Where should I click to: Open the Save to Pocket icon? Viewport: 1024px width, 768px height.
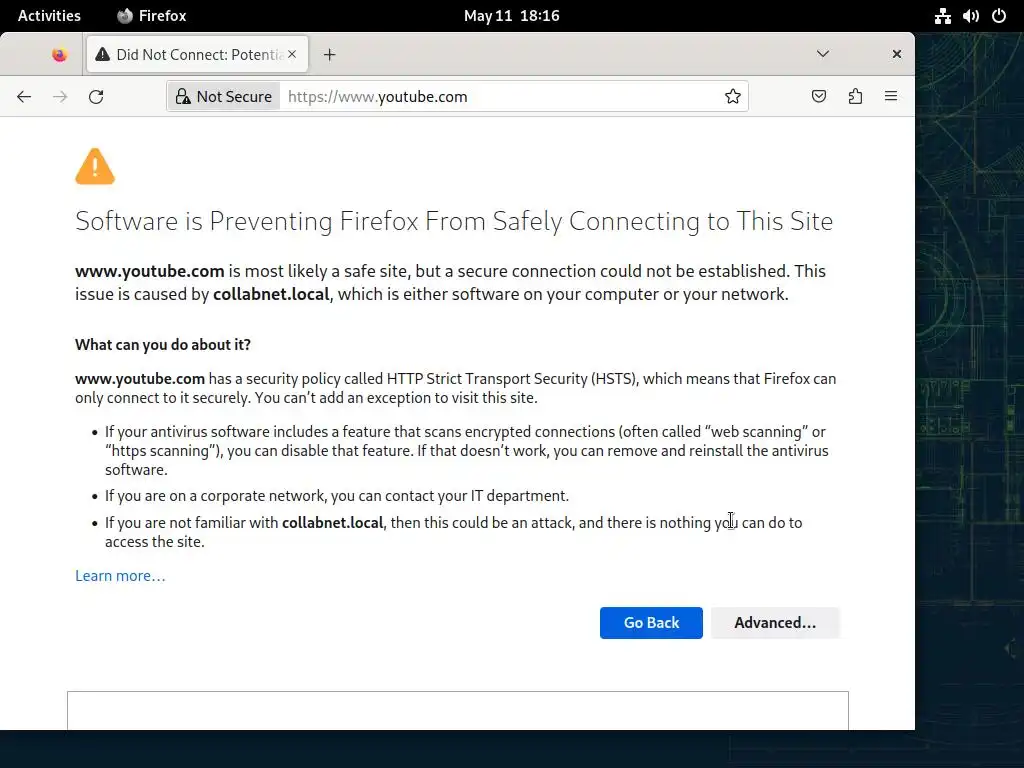(x=819, y=97)
